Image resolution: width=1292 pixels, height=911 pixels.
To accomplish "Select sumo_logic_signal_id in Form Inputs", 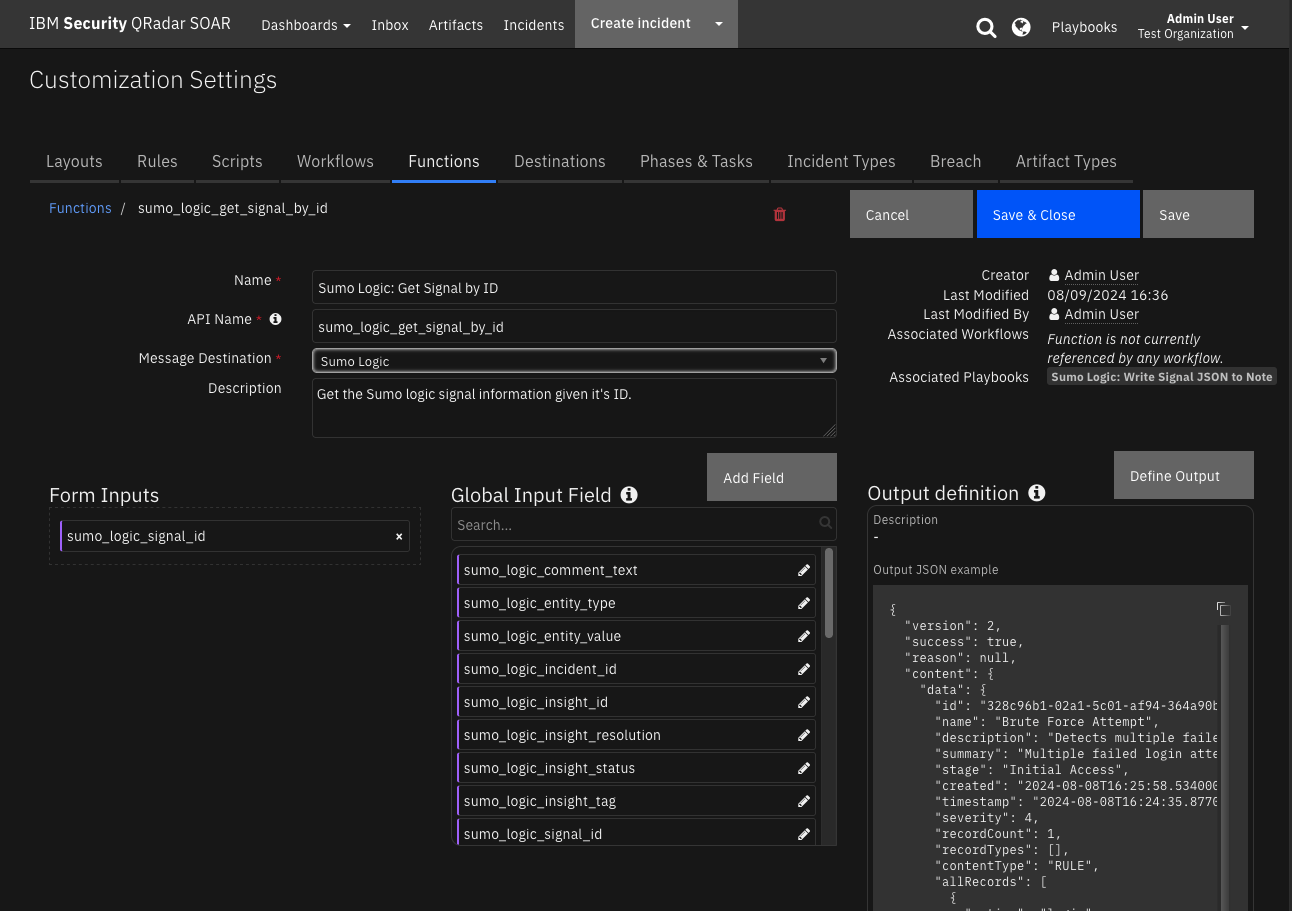I will [x=235, y=536].
